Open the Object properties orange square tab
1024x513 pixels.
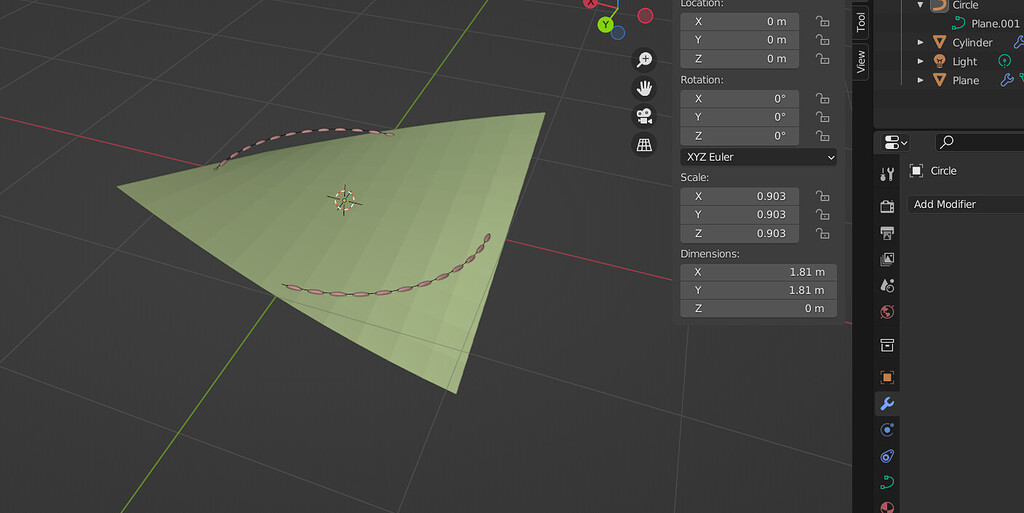tap(887, 377)
